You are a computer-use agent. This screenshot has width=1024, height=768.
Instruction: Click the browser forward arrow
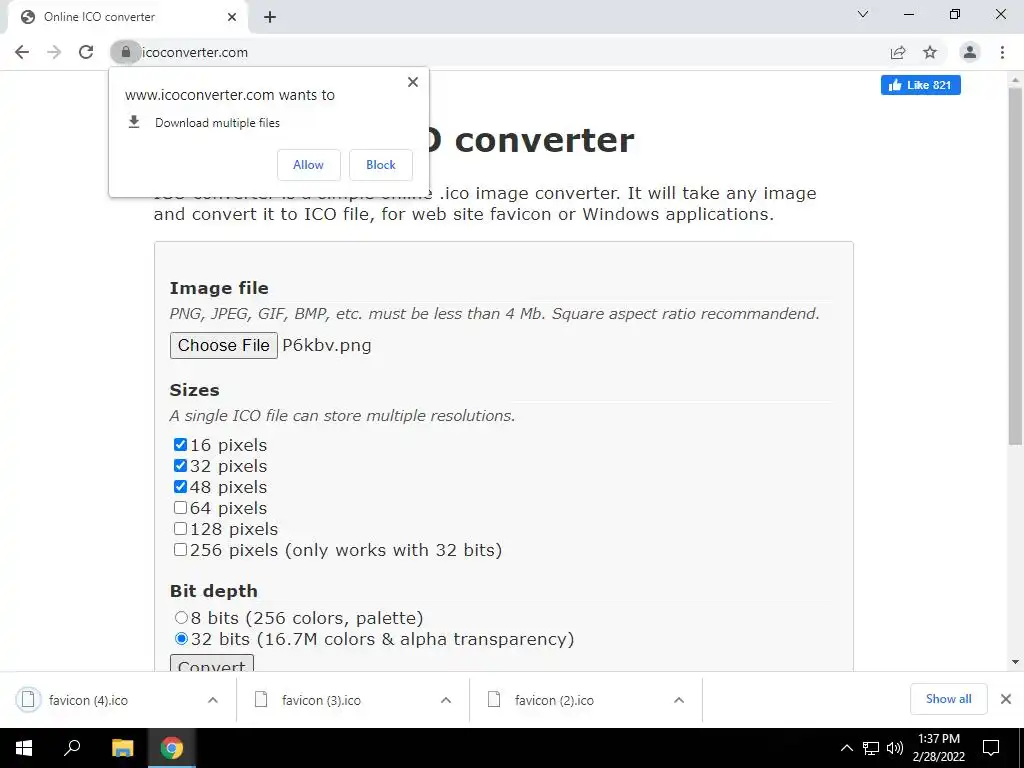[x=54, y=52]
